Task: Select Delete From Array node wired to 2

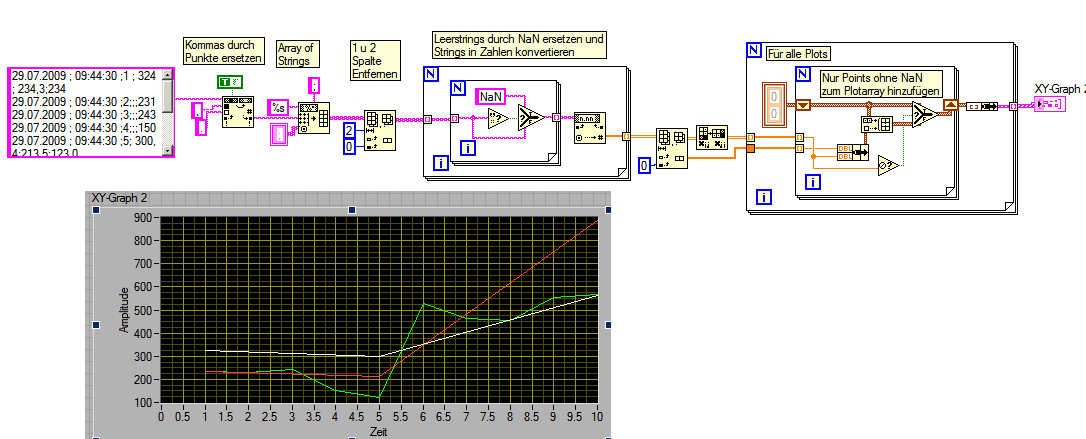Action: 380,129
